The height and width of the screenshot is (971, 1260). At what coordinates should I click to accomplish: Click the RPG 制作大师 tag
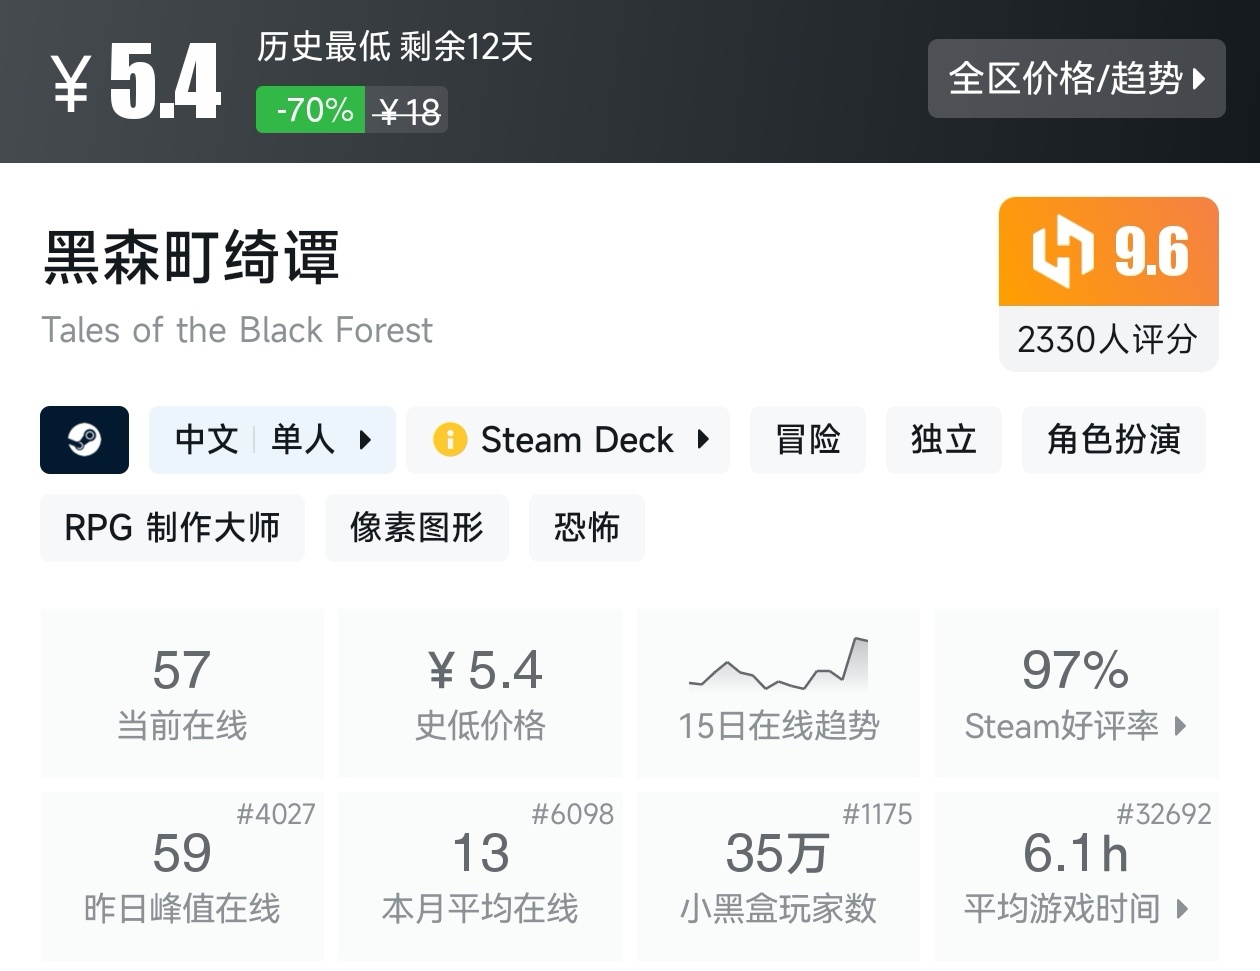(171, 527)
